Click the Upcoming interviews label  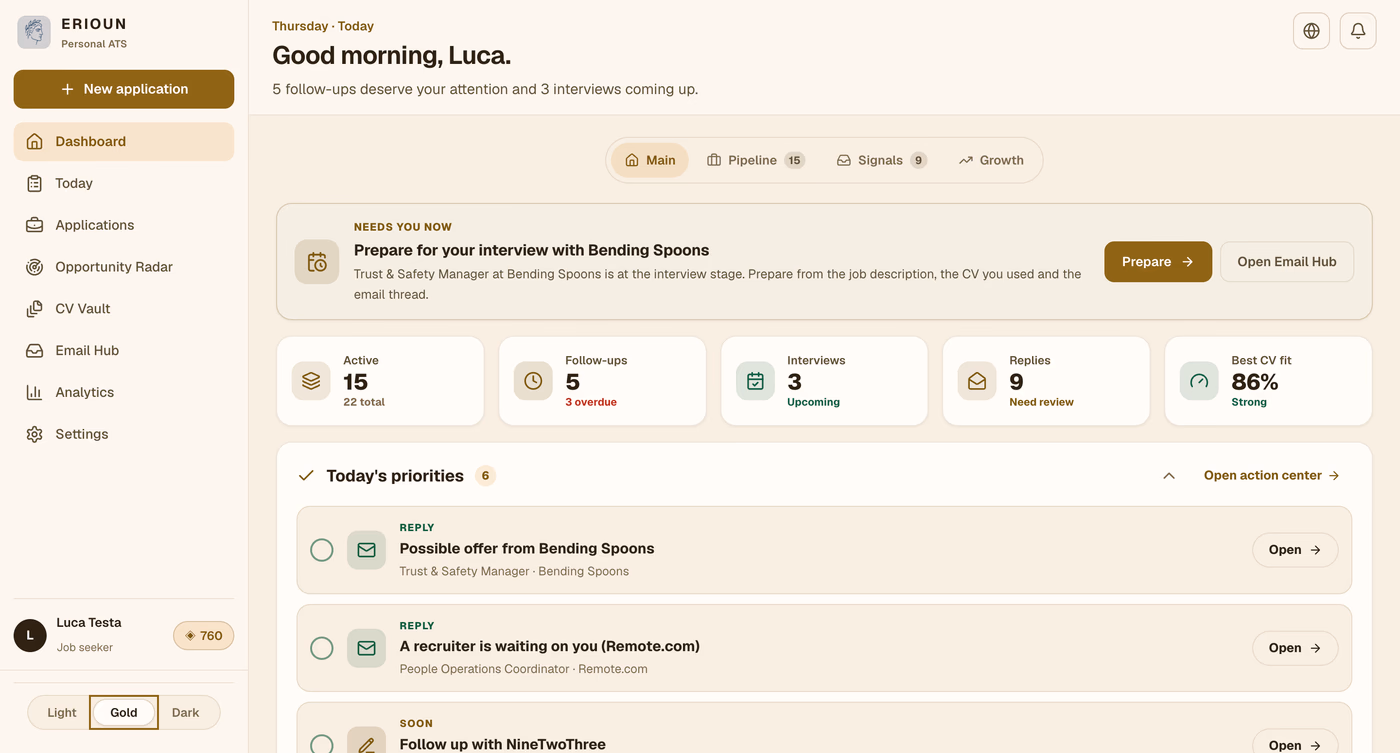pos(813,402)
